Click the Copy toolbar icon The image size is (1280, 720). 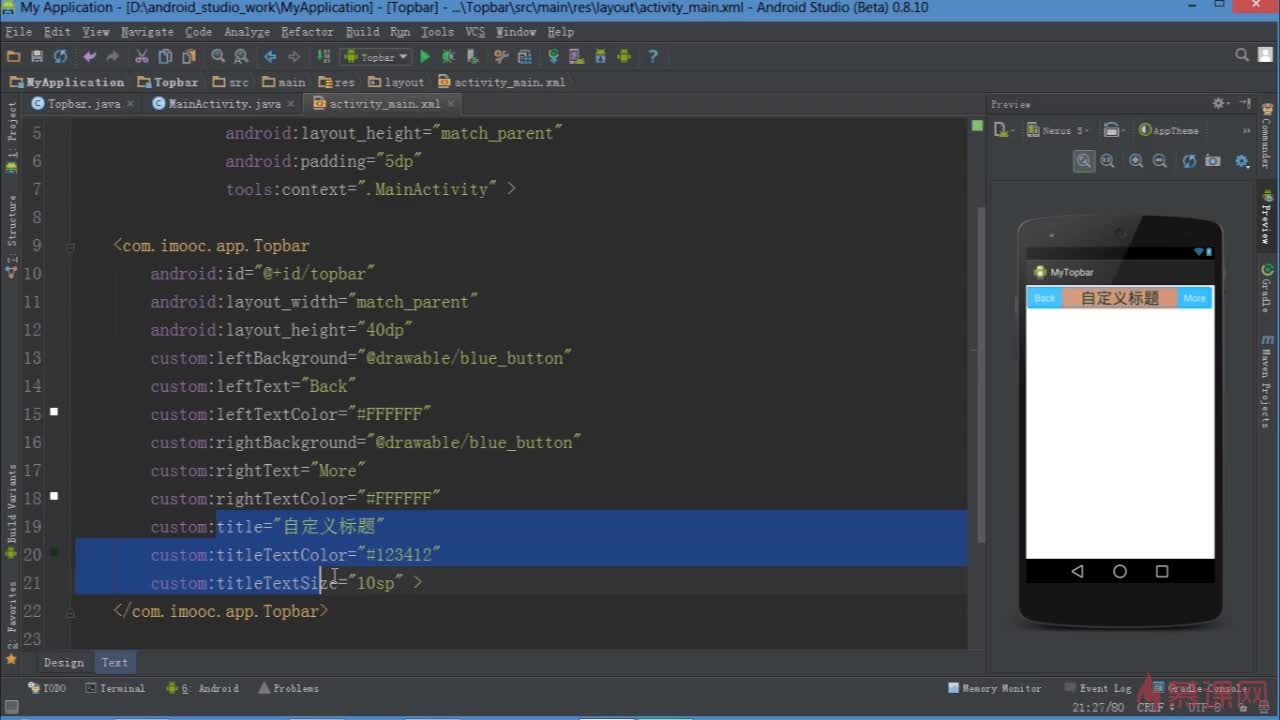click(x=165, y=57)
